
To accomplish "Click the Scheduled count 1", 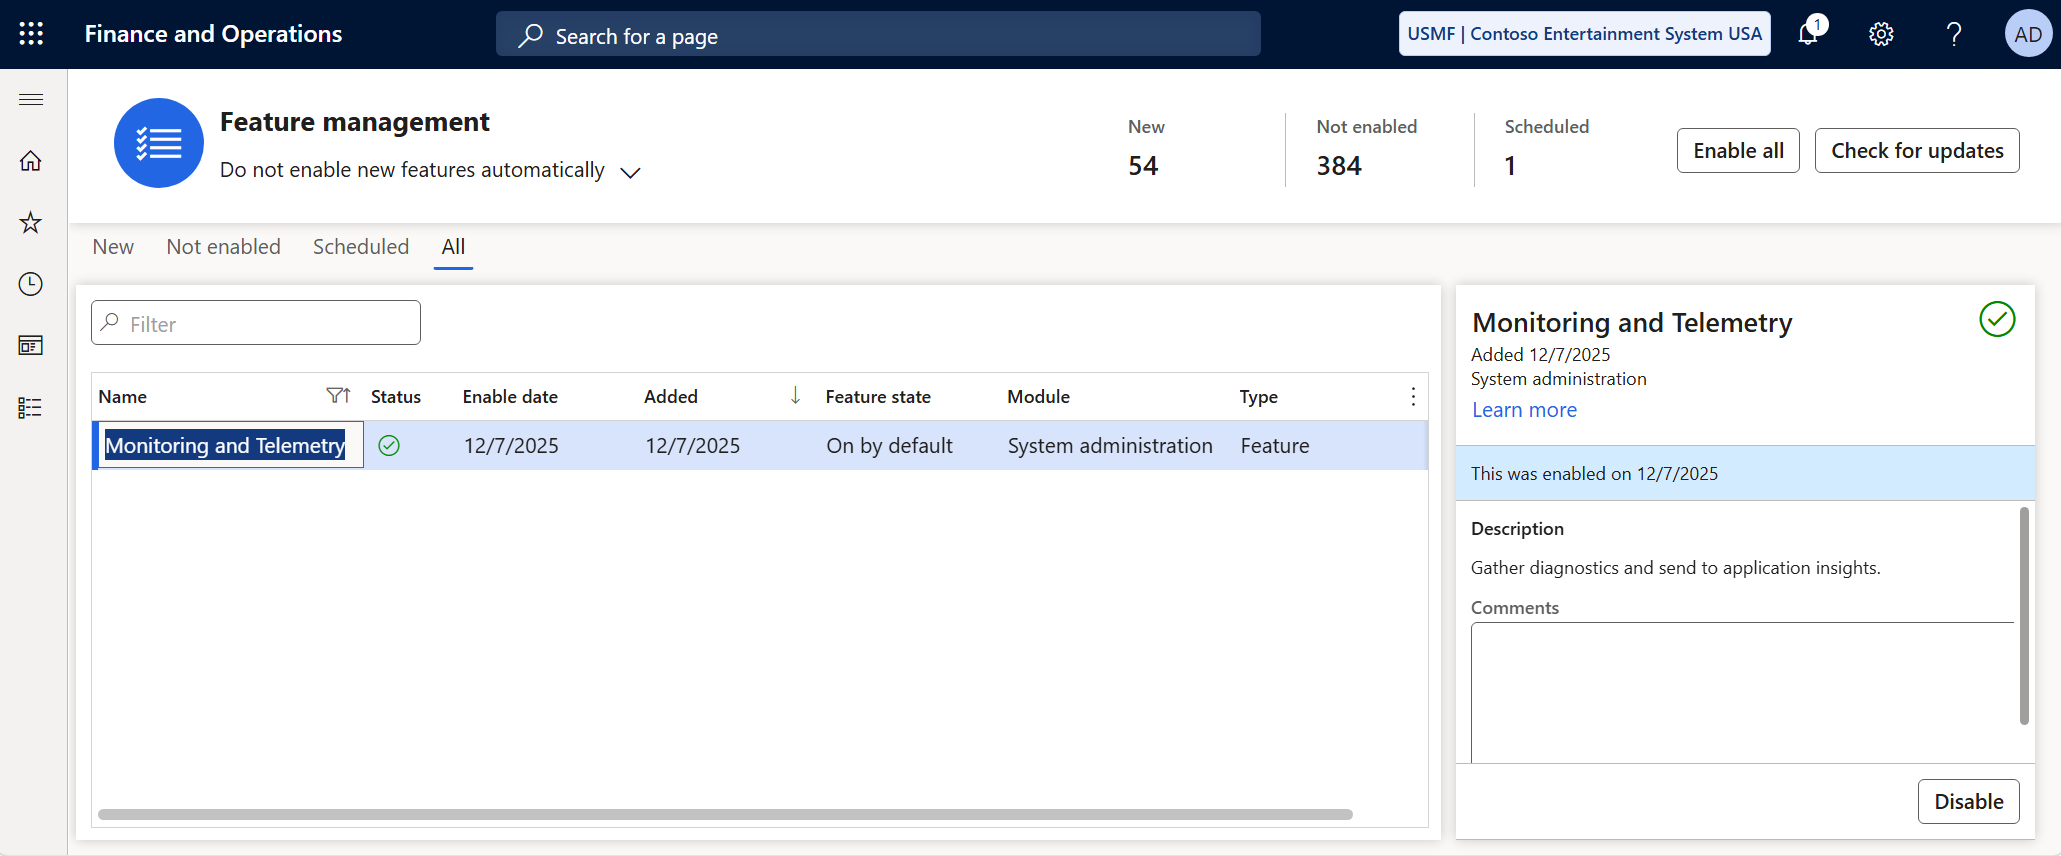I will (1510, 166).
